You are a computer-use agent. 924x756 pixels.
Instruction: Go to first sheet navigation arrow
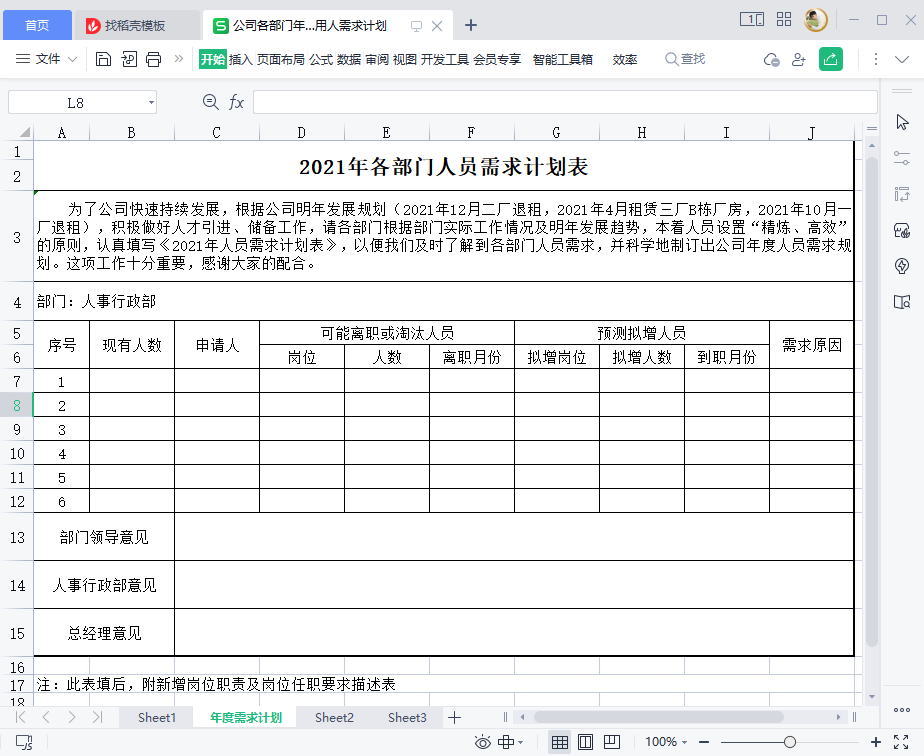tap(21, 717)
